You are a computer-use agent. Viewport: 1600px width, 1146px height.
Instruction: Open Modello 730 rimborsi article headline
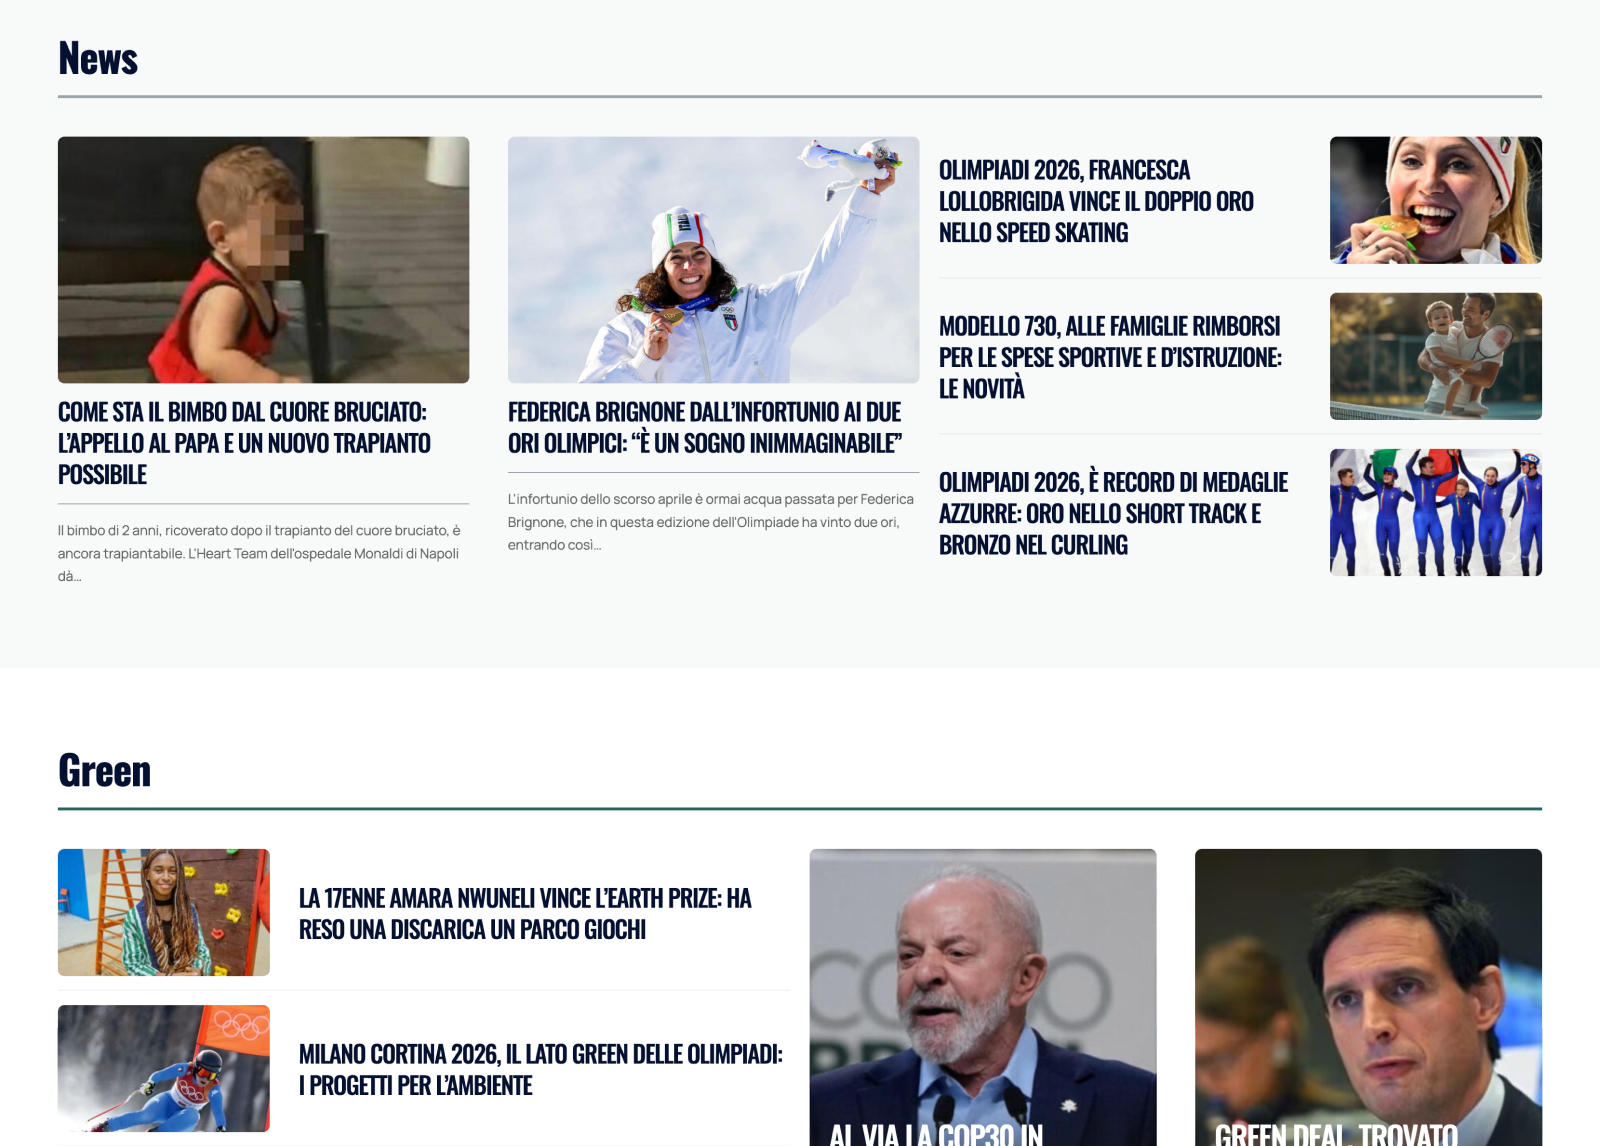click(1110, 357)
